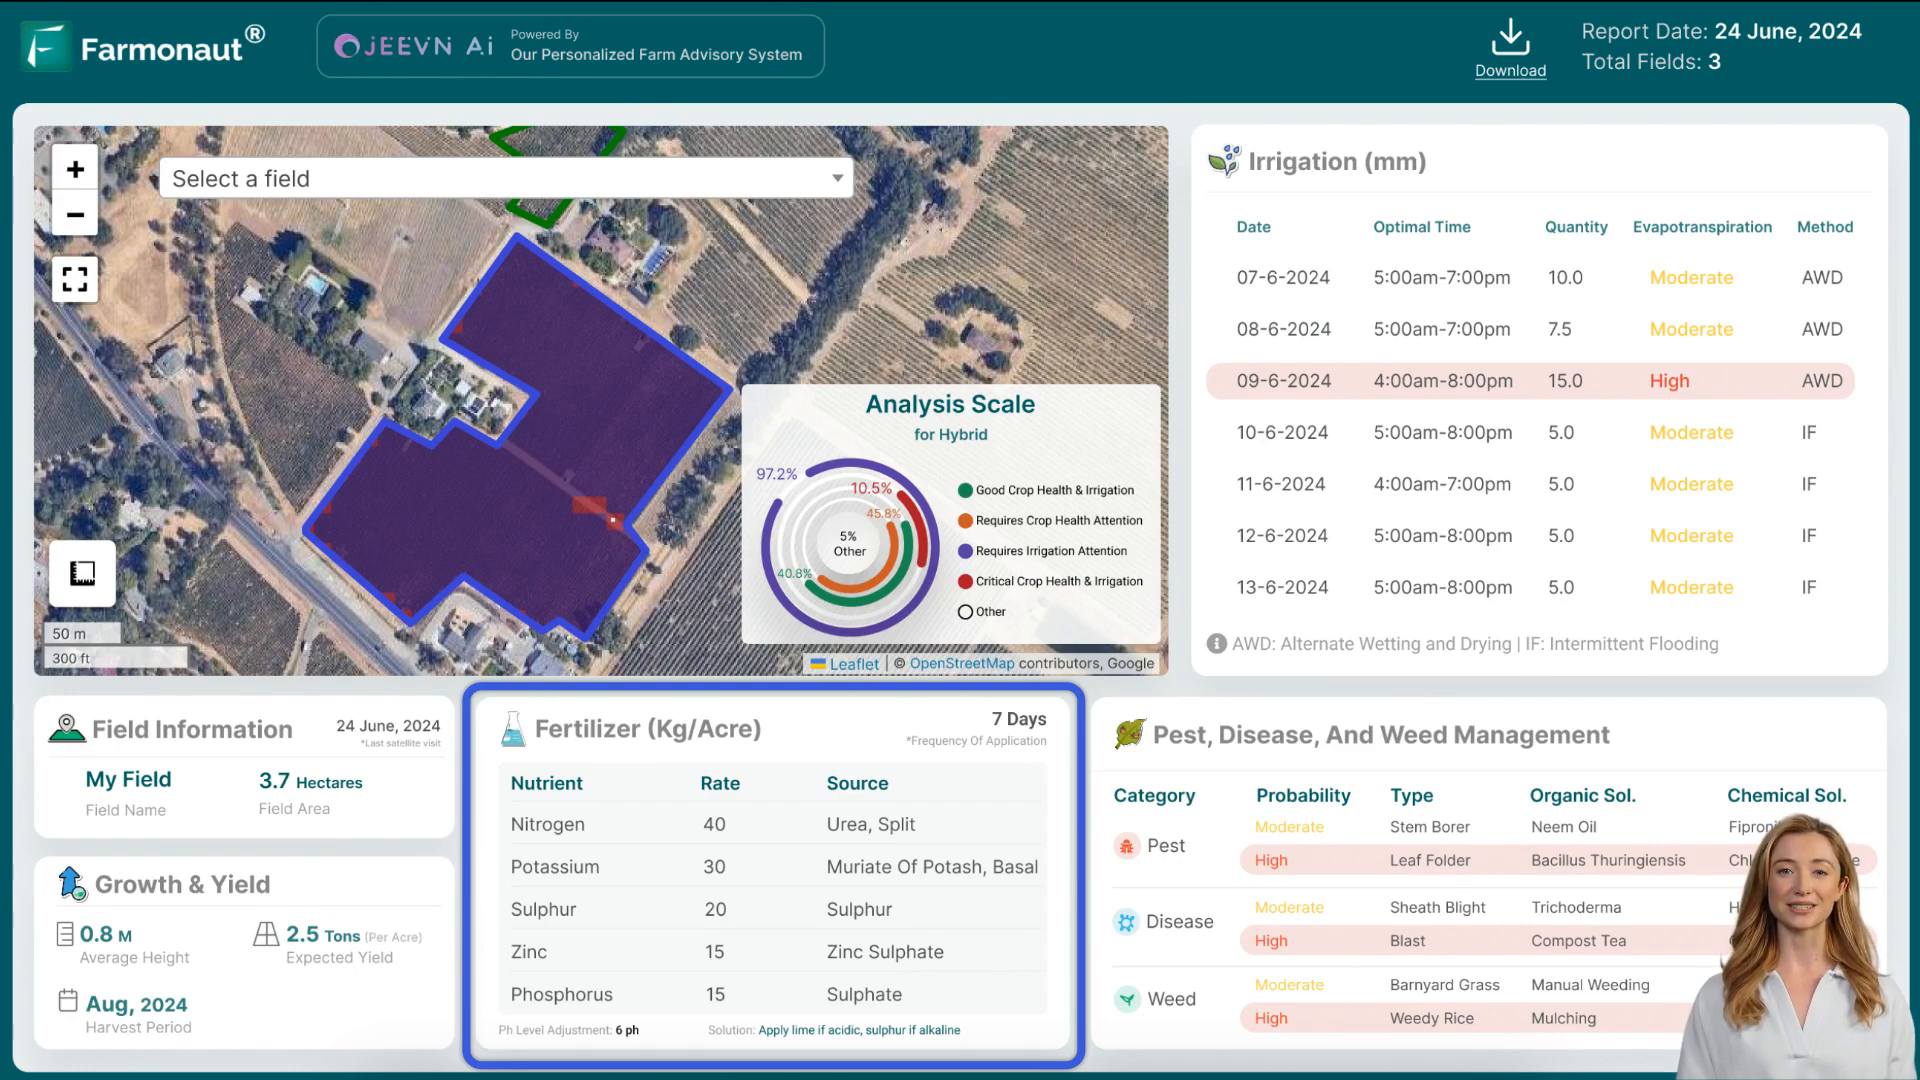Click the Good Crop Health legend color swatch
Screen dimensions: 1920x1080
click(963, 489)
